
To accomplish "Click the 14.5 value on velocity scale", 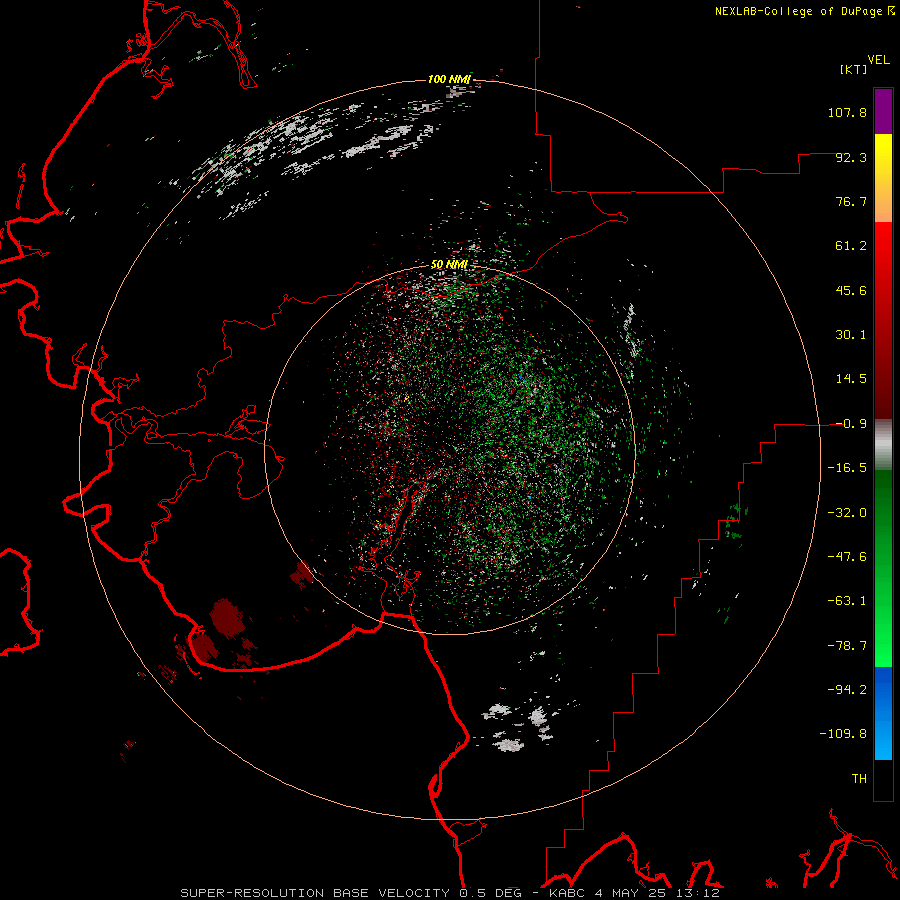I will 851,379.
